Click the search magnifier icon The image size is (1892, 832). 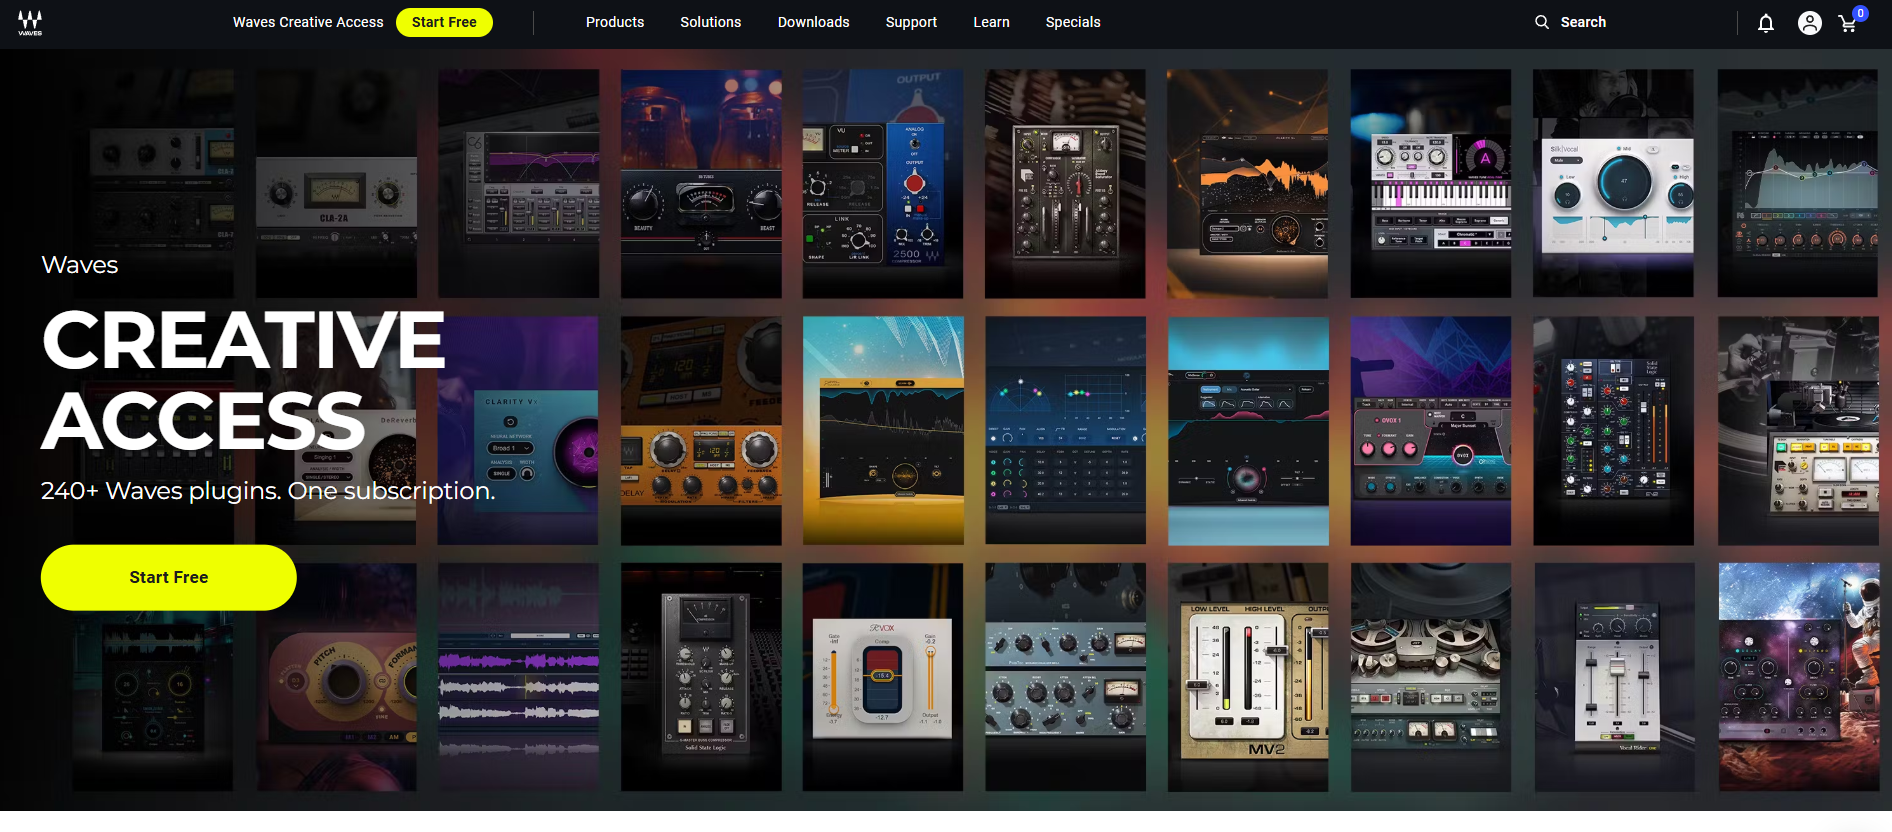click(x=1542, y=22)
